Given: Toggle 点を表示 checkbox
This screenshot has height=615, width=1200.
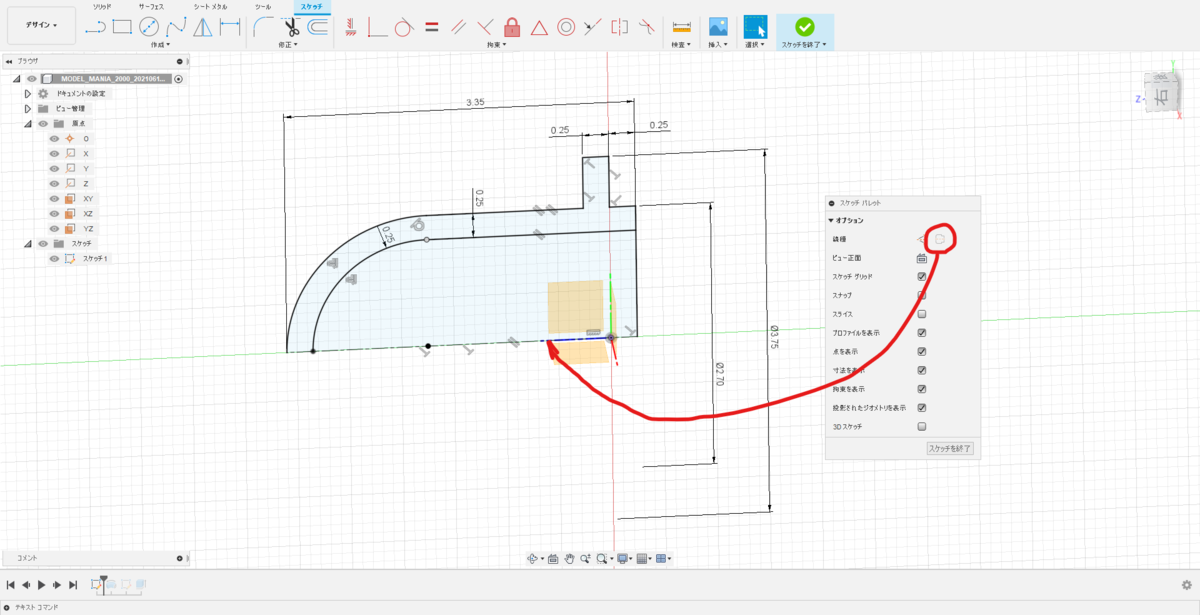Looking at the screenshot, I should [x=922, y=351].
